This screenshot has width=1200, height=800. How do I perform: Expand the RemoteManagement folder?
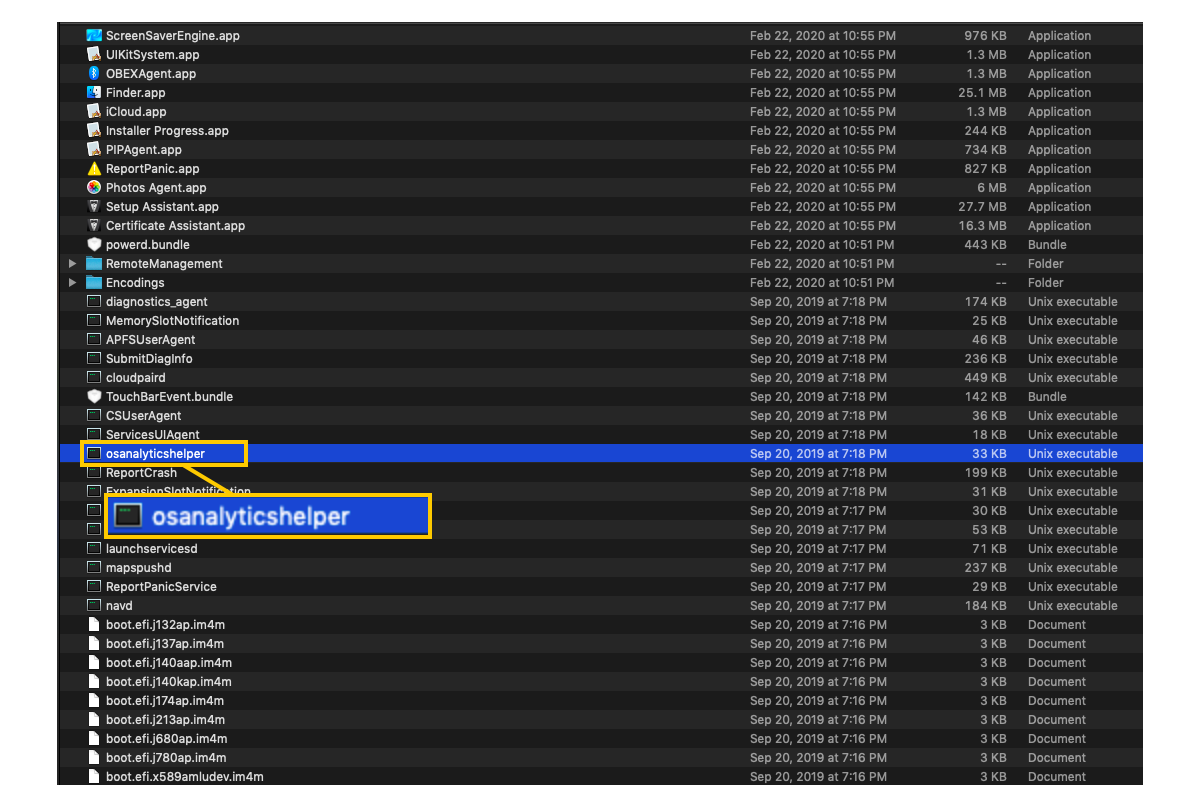(72, 264)
